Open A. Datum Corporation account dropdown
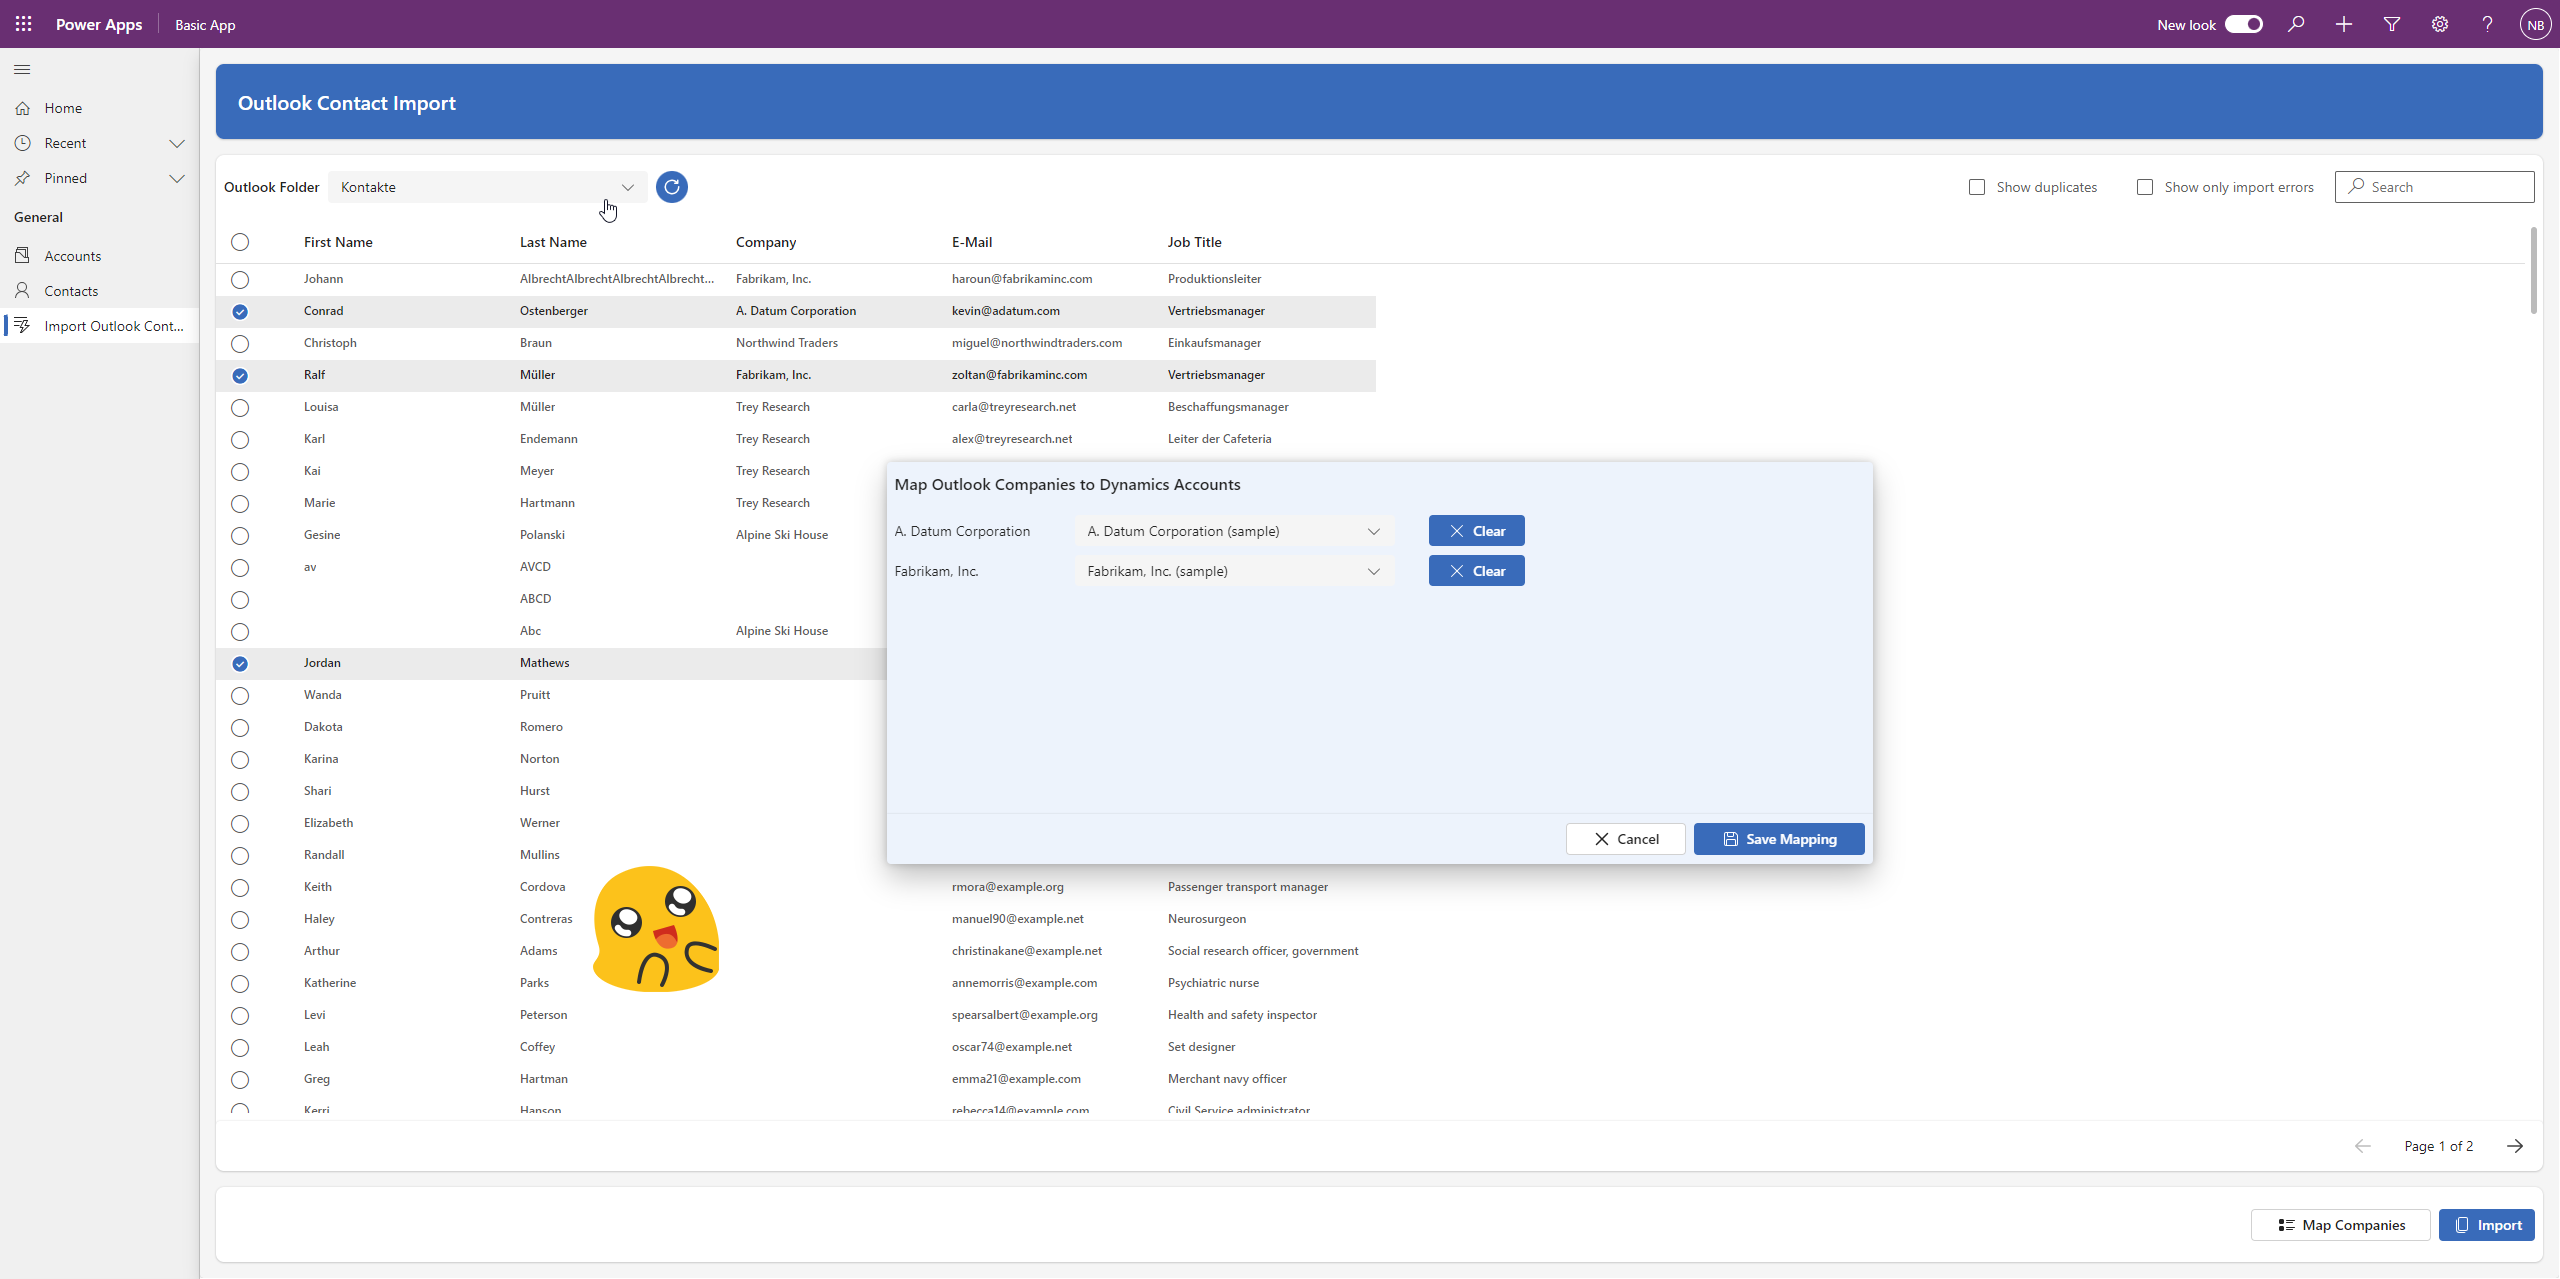 [1234, 531]
